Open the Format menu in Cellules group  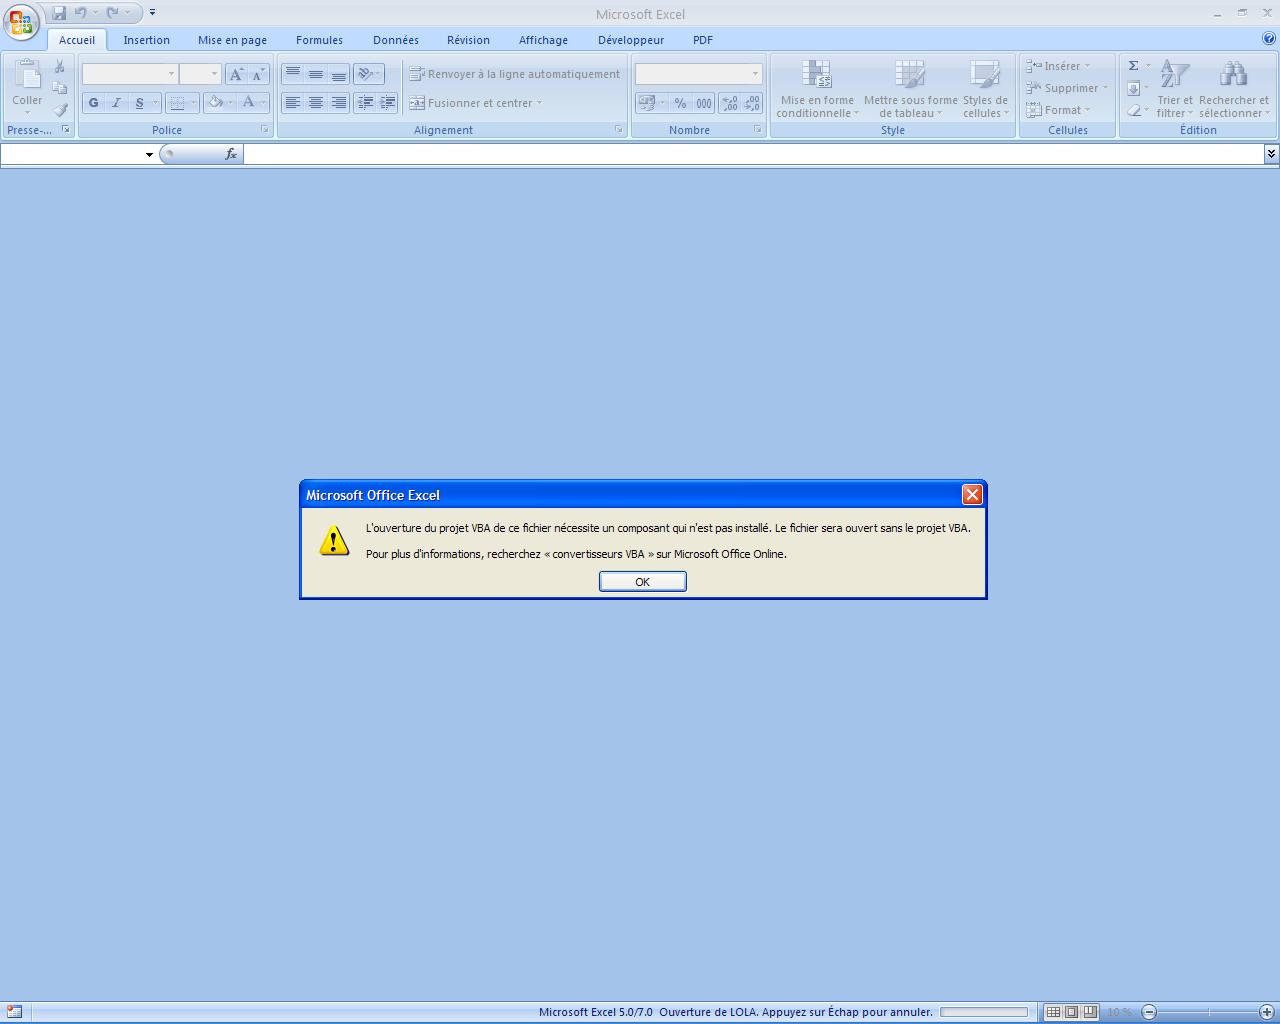1058,110
